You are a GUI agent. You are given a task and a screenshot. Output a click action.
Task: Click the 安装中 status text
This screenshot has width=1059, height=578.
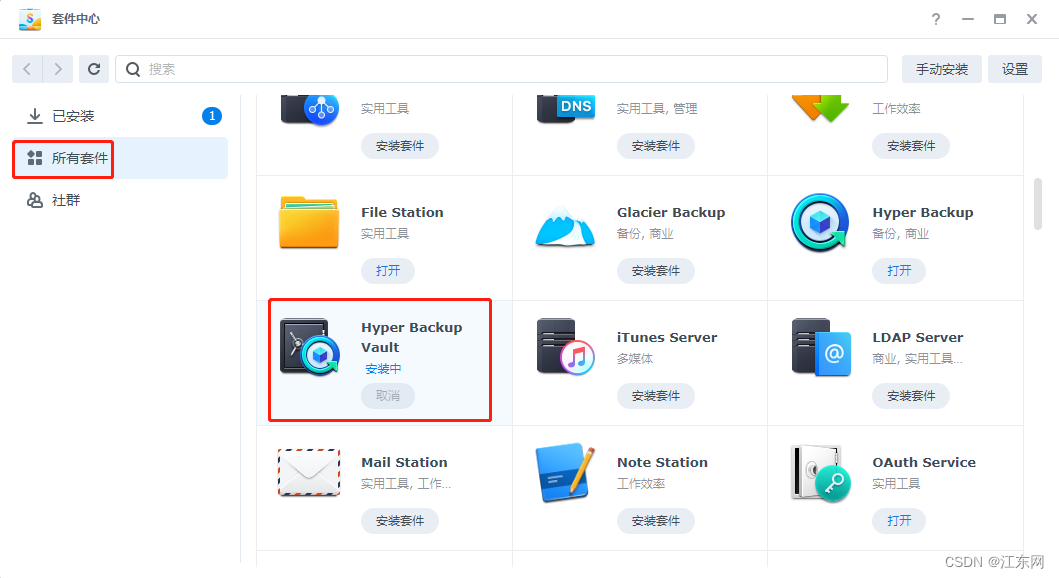(x=383, y=369)
